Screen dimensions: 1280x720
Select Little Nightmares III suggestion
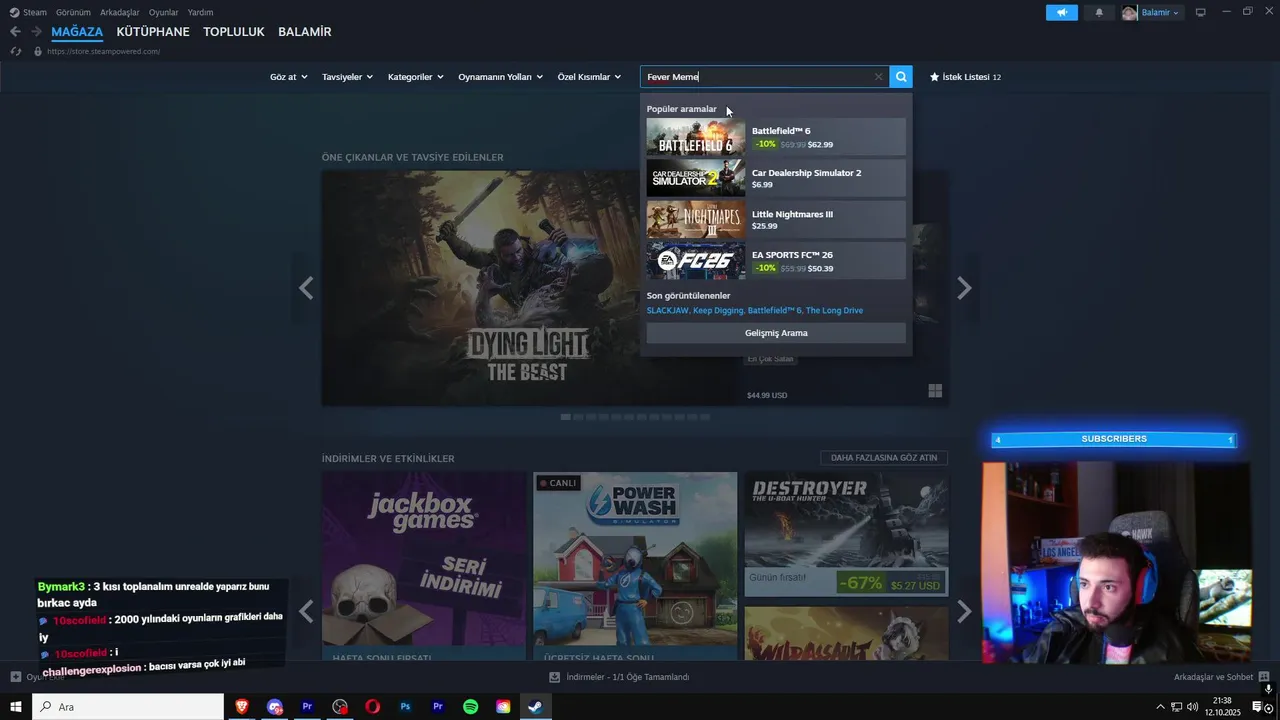click(x=776, y=219)
